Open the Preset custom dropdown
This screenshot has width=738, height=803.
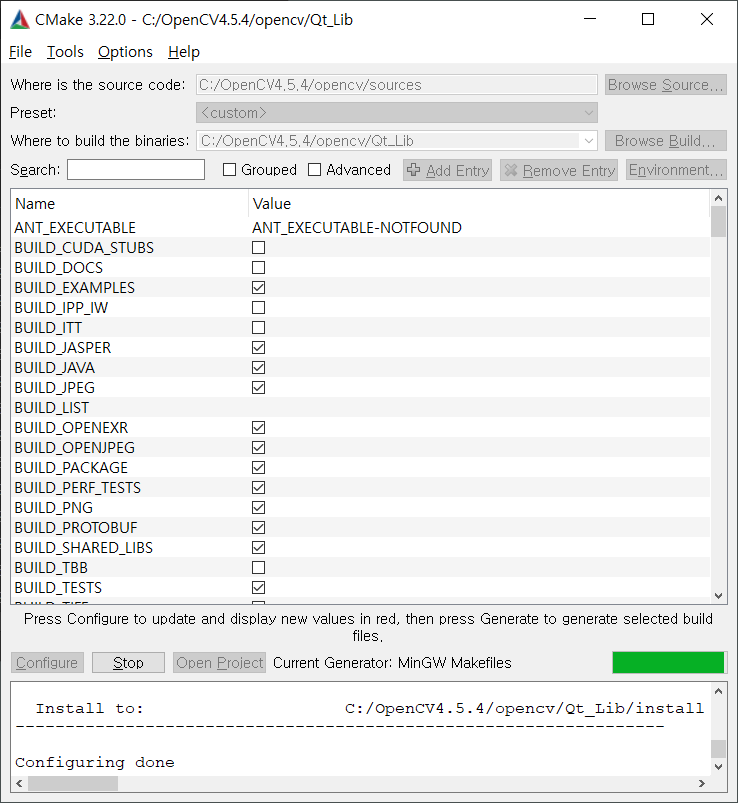click(396, 113)
